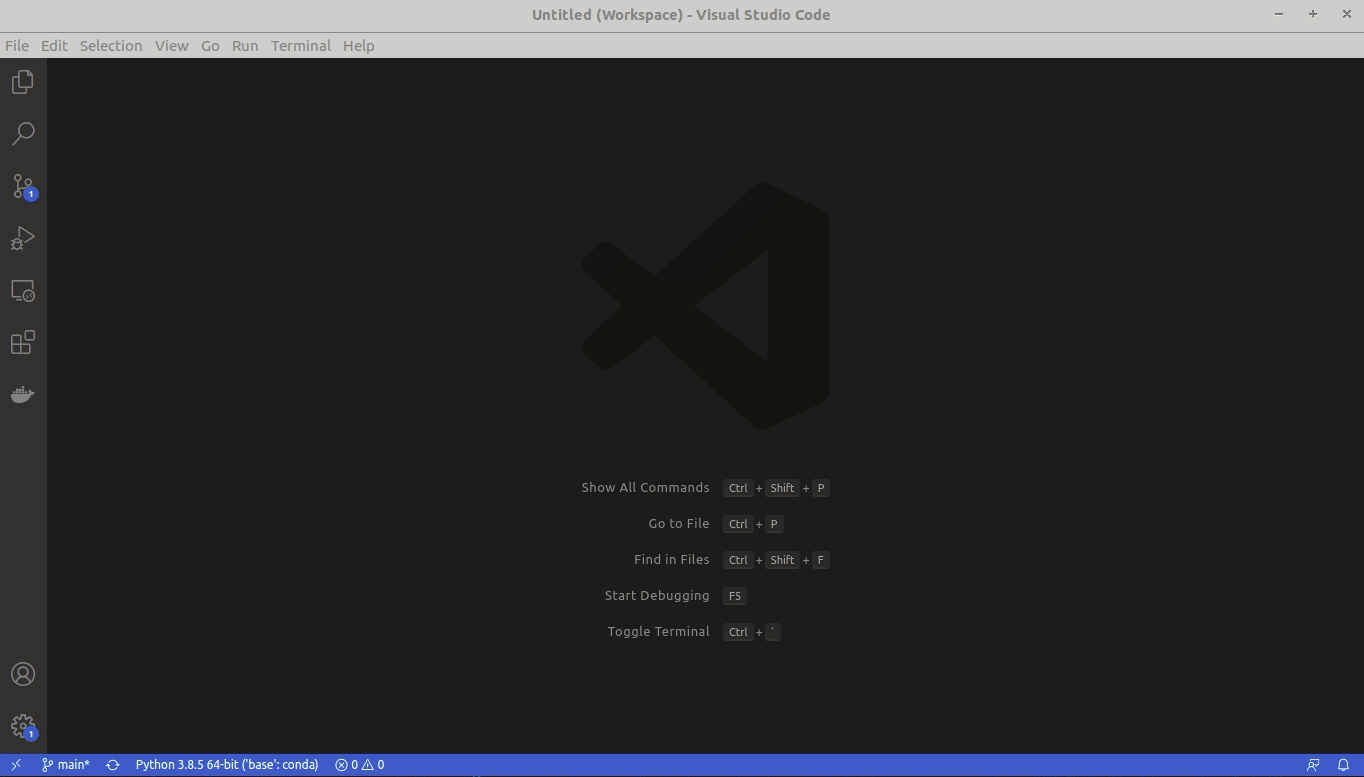Open the Go menu

pos(210,46)
